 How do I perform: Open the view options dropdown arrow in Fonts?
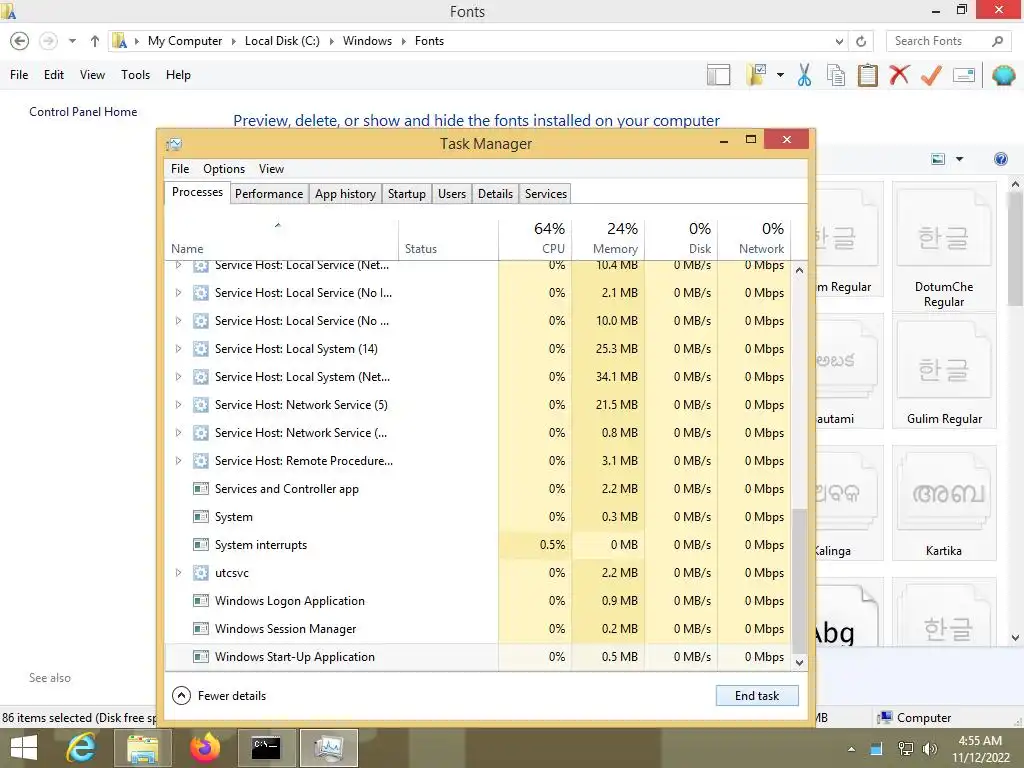tap(959, 159)
